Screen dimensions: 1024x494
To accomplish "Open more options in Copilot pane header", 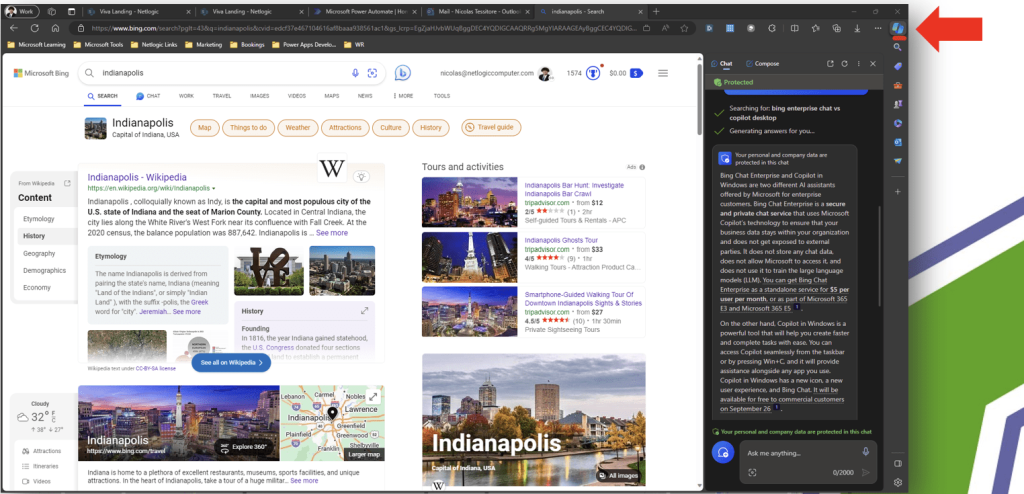I will pos(858,63).
